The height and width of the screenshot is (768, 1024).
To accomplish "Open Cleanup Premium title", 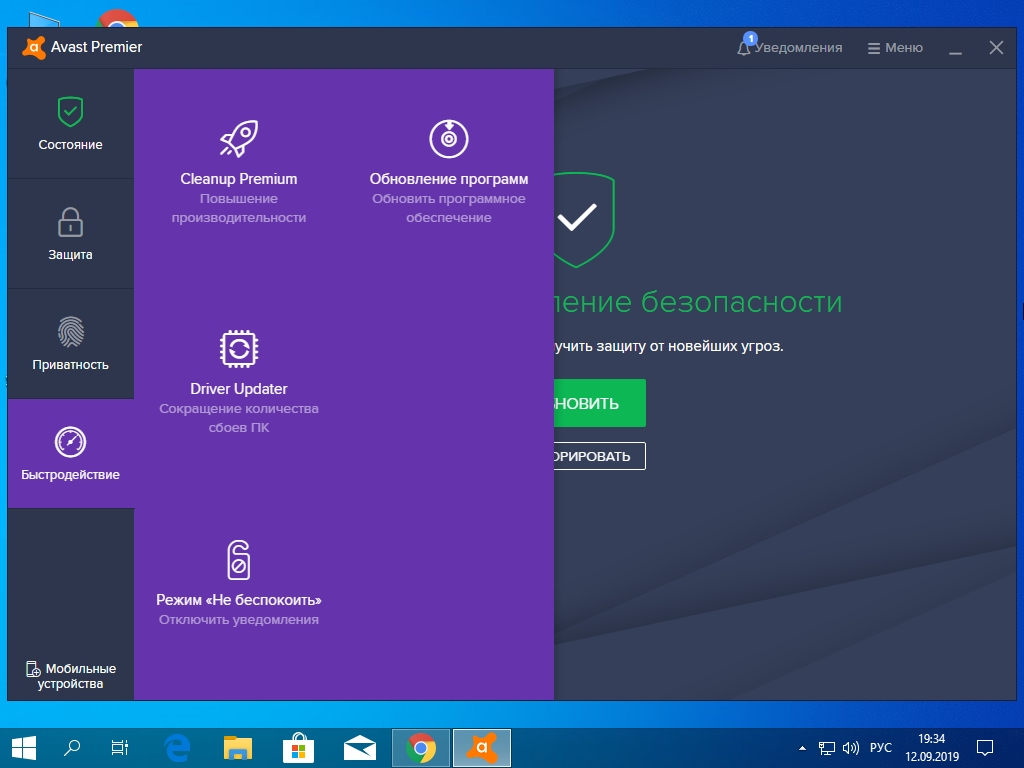I will (239, 179).
